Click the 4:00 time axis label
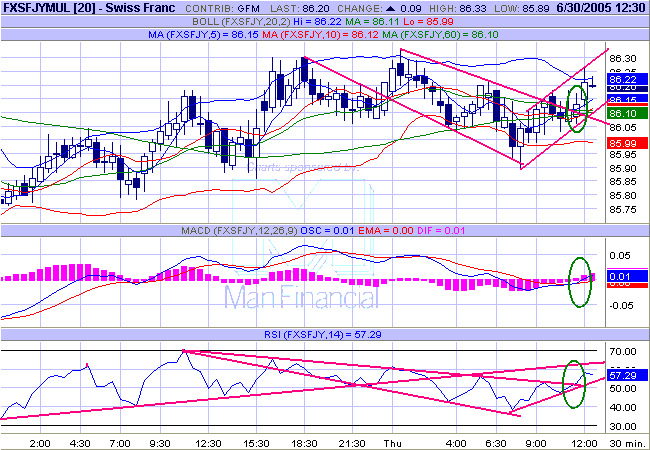Image resolution: width=650 pixels, height=450 pixels. coord(456,443)
